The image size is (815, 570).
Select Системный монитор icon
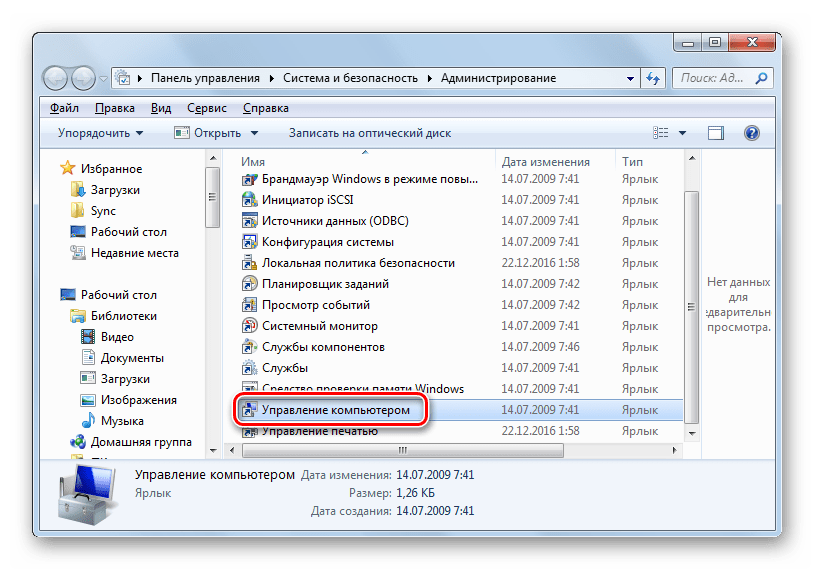point(249,326)
